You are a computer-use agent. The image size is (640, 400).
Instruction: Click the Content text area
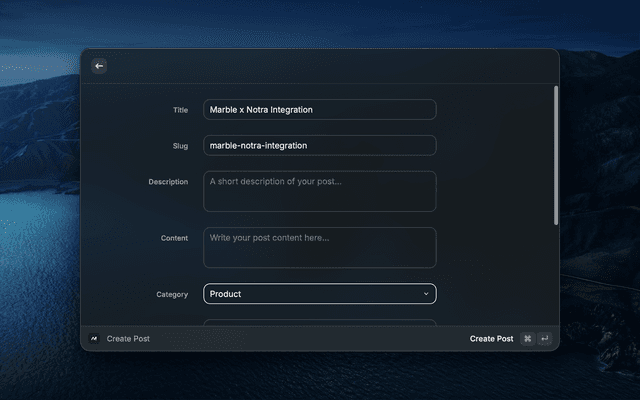[x=319, y=247]
